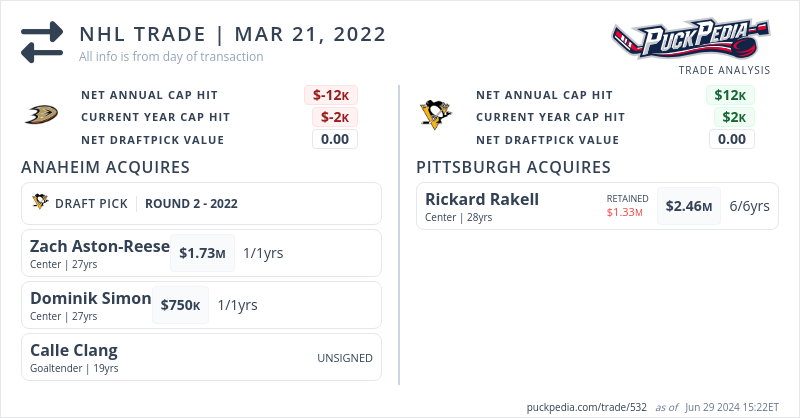This screenshot has height=418, width=800.
Task: Click Zach Aston-Reese's $1.73M cap hit
Action: [x=207, y=253]
